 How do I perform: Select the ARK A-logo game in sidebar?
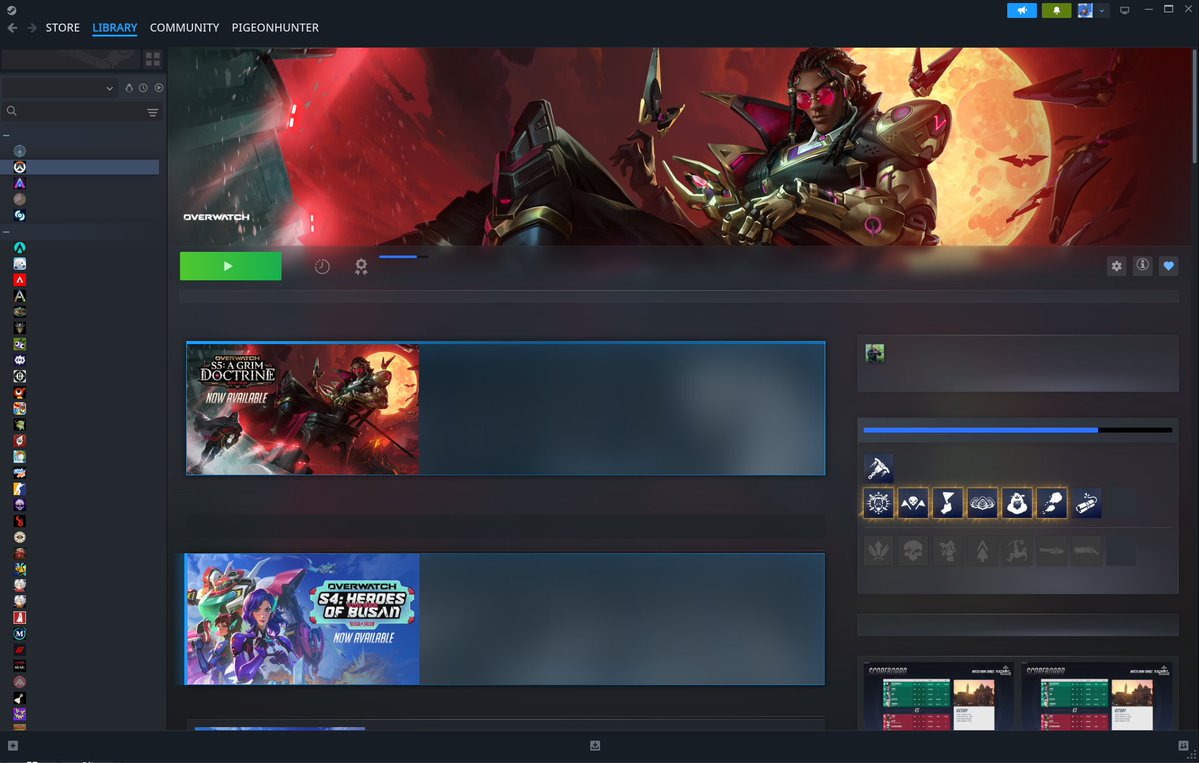coord(20,296)
